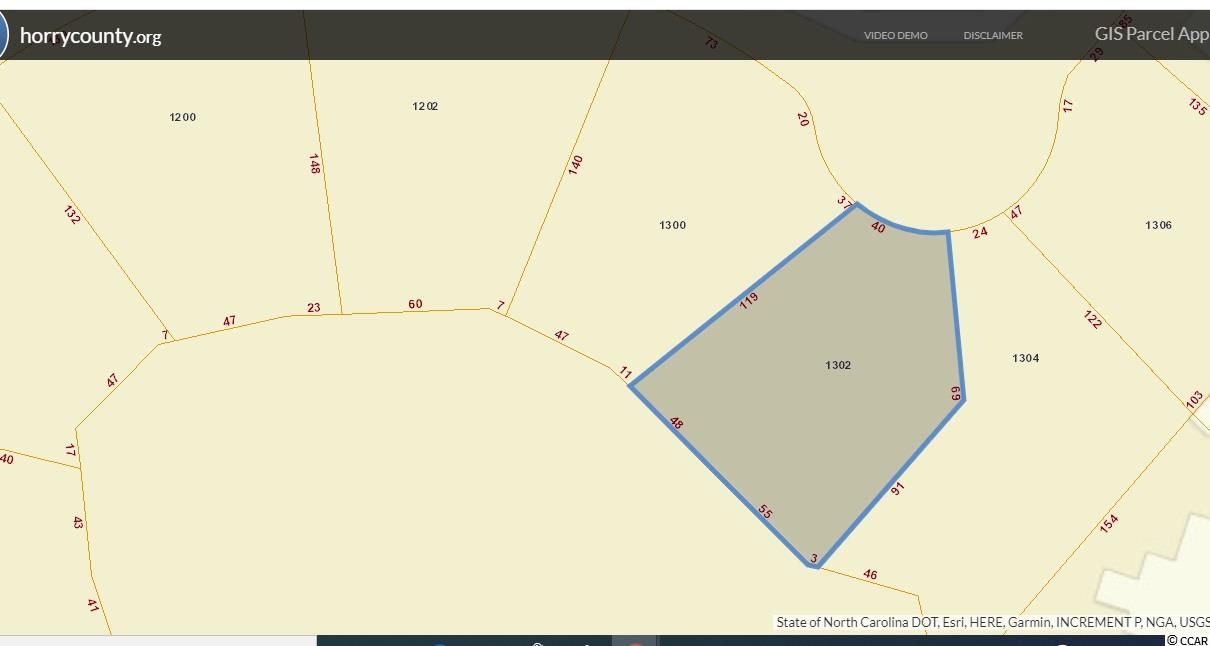This screenshot has height=646, width=1210.
Task: Open the Disclaimer link
Action: (x=992, y=36)
